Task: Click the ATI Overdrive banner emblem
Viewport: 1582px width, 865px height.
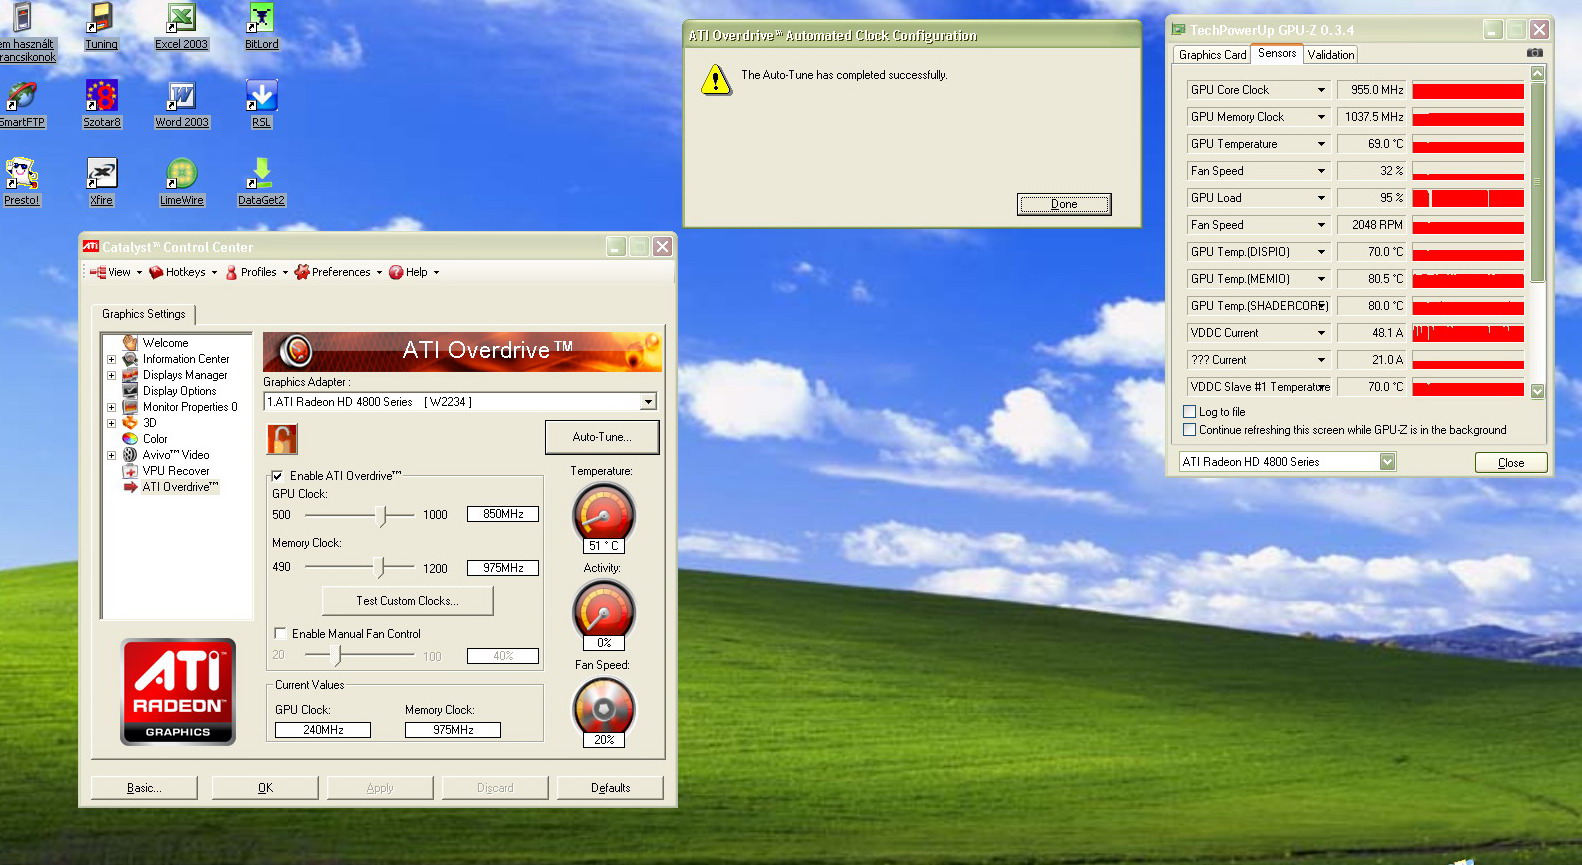Action: click(295, 350)
